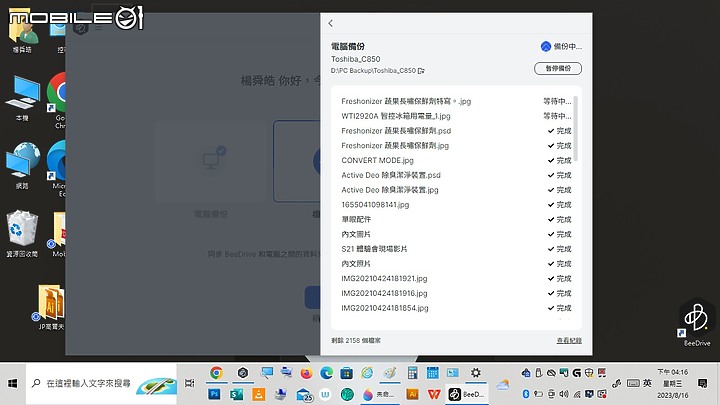Screen dimensions: 720x405
Task: Select the row Active Deo 除臭潔淨裝置.psd
Action: [x=456, y=175]
